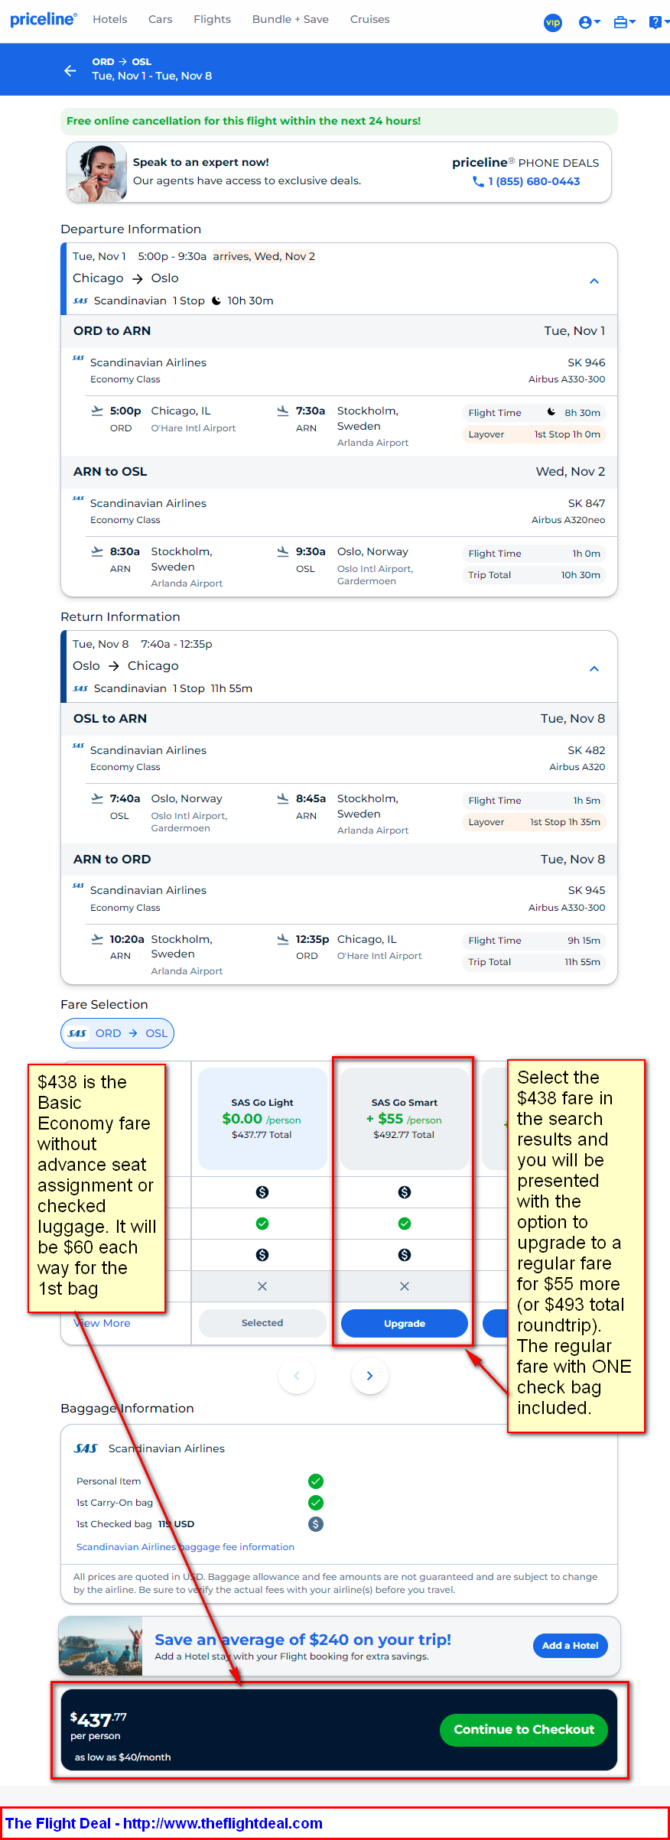Click the Priceline logo

click(x=43, y=19)
